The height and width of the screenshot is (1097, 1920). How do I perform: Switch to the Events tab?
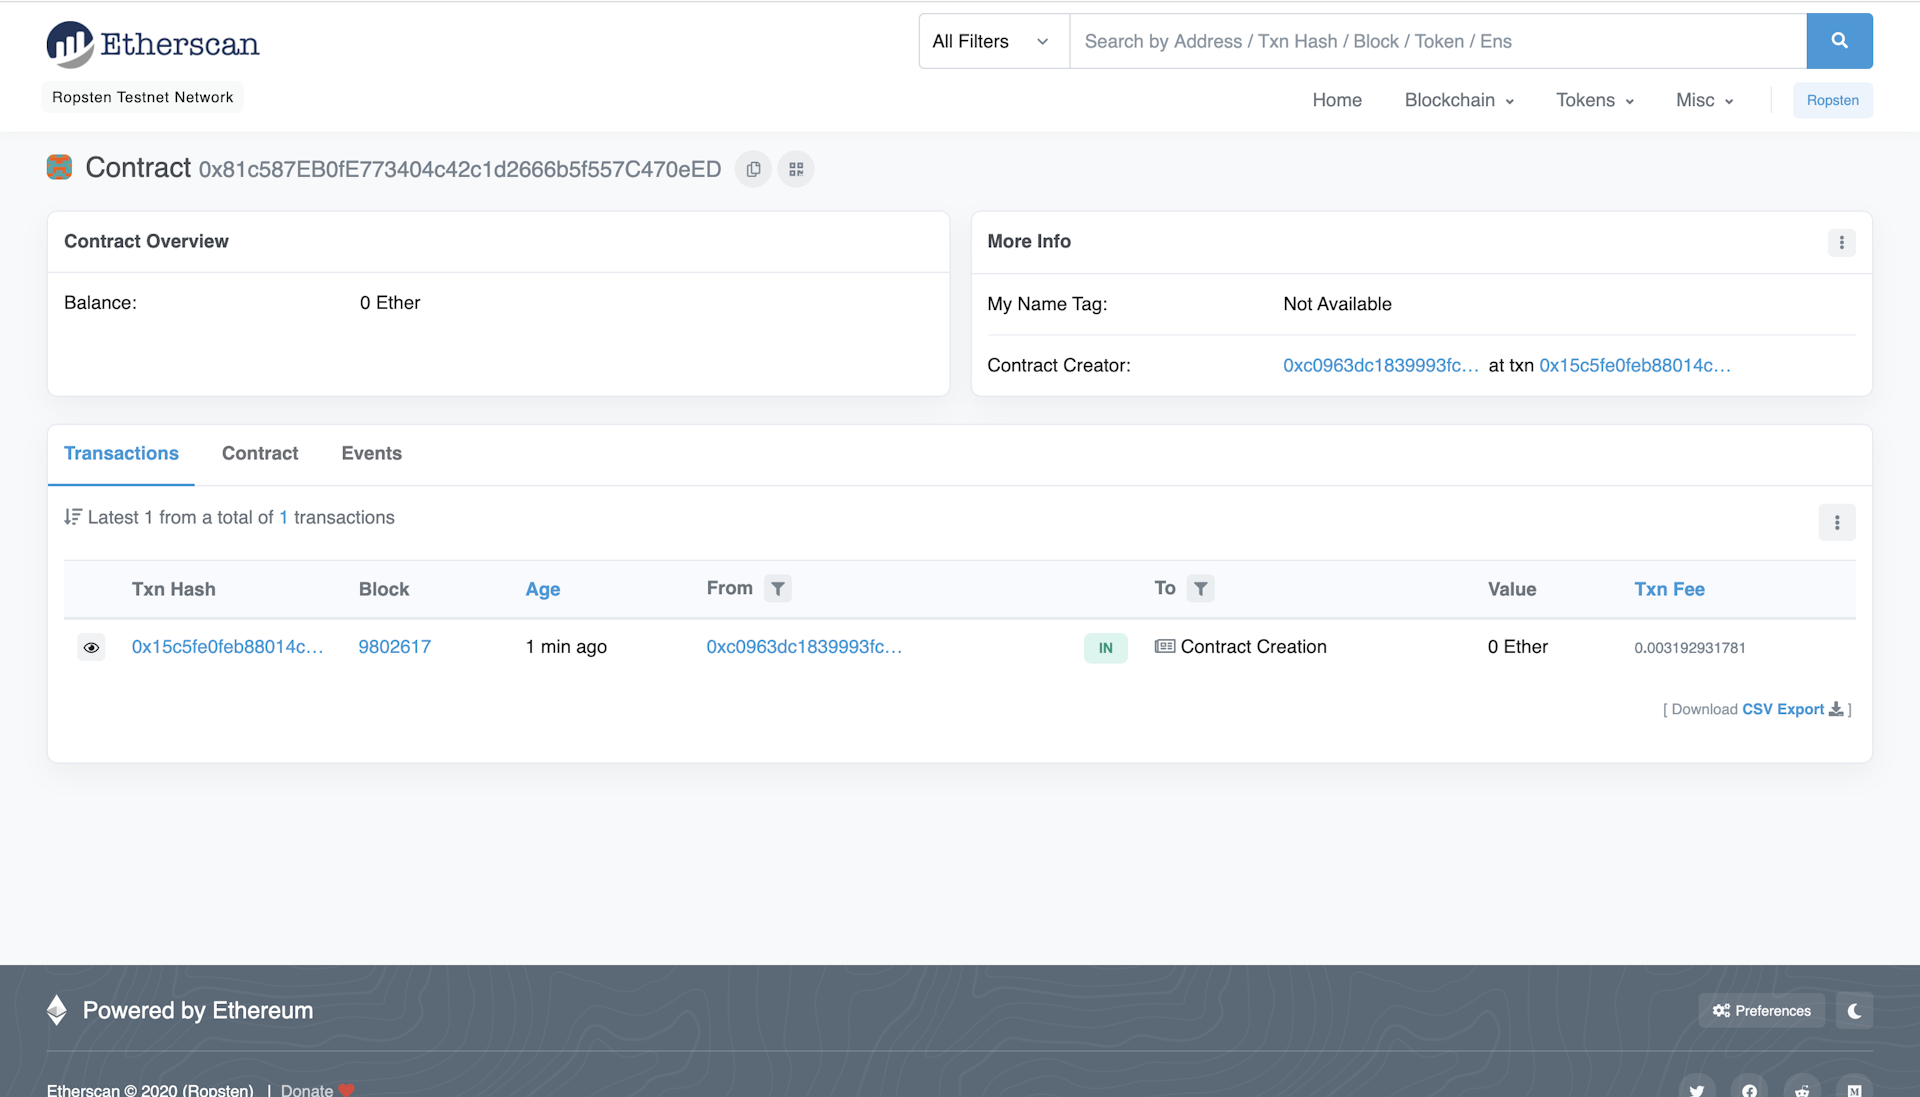tap(371, 453)
